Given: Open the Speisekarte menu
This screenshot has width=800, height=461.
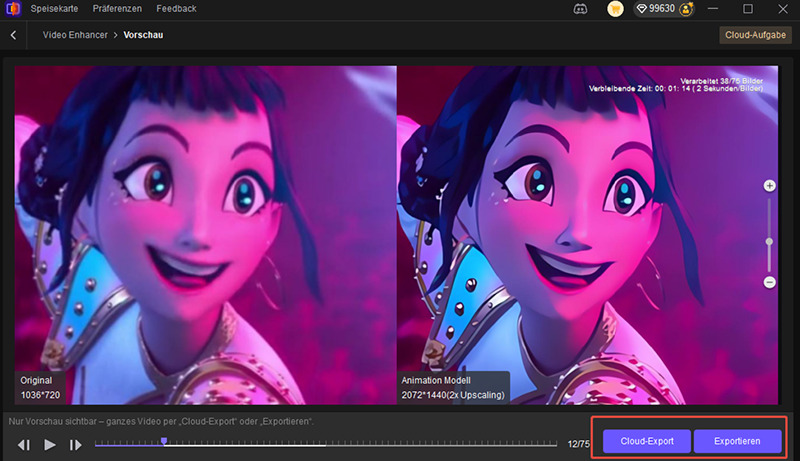Looking at the screenshot, I should [54, 9].
